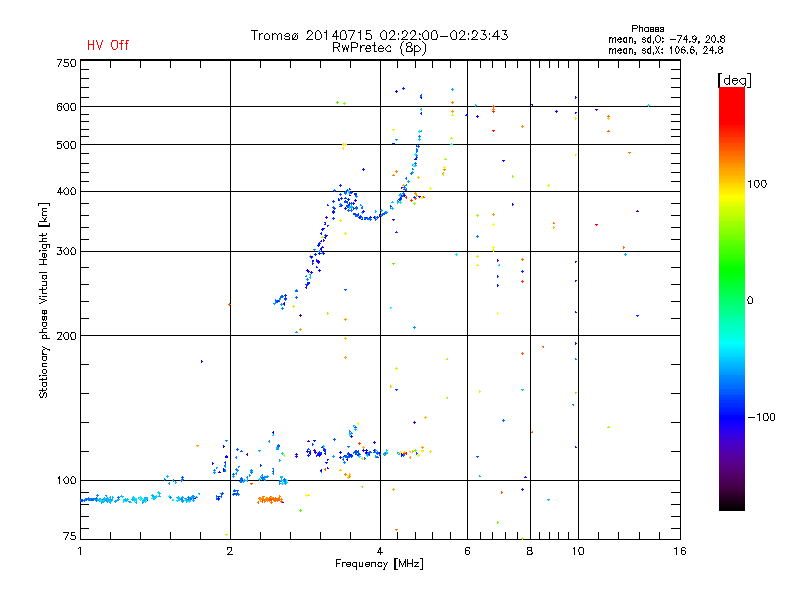Click the blue F-layer cusp near 400 km

click(x=348, y=200)
